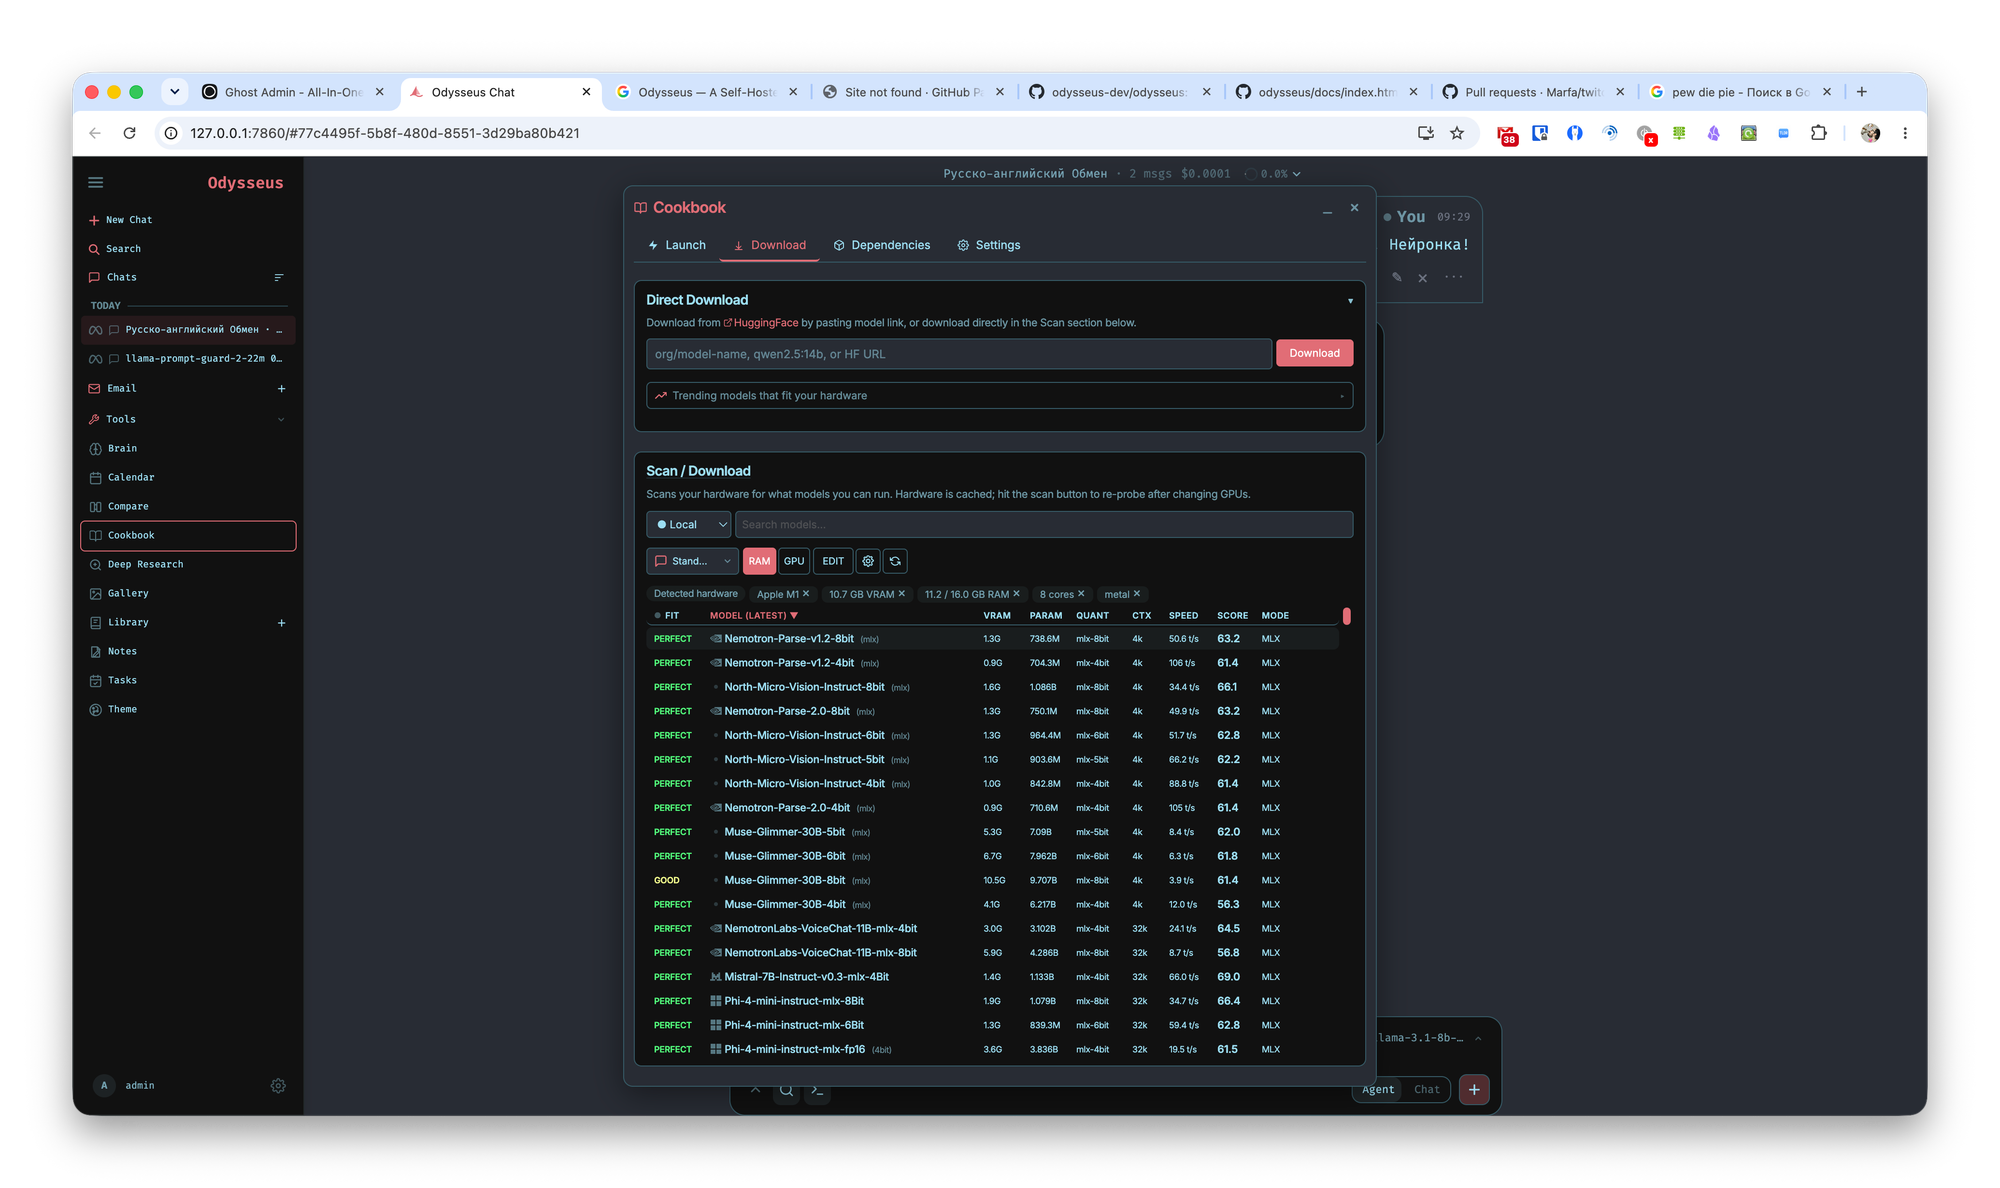Remove the metal hardware chip
Image resolution: width=2000 pixels, height=1188 pixels.
click(x=1137, y=594)
